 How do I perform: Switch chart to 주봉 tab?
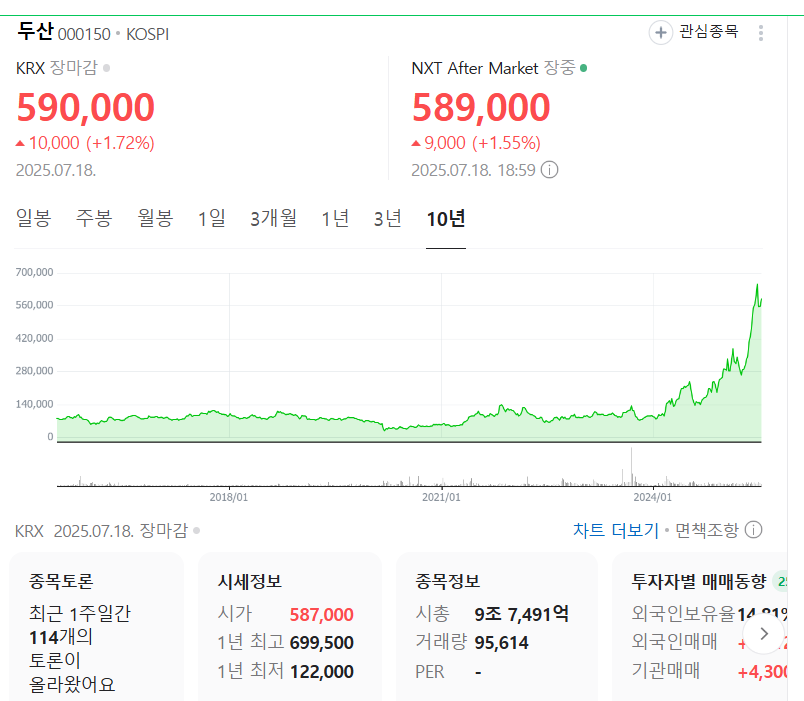coord(94,218)
